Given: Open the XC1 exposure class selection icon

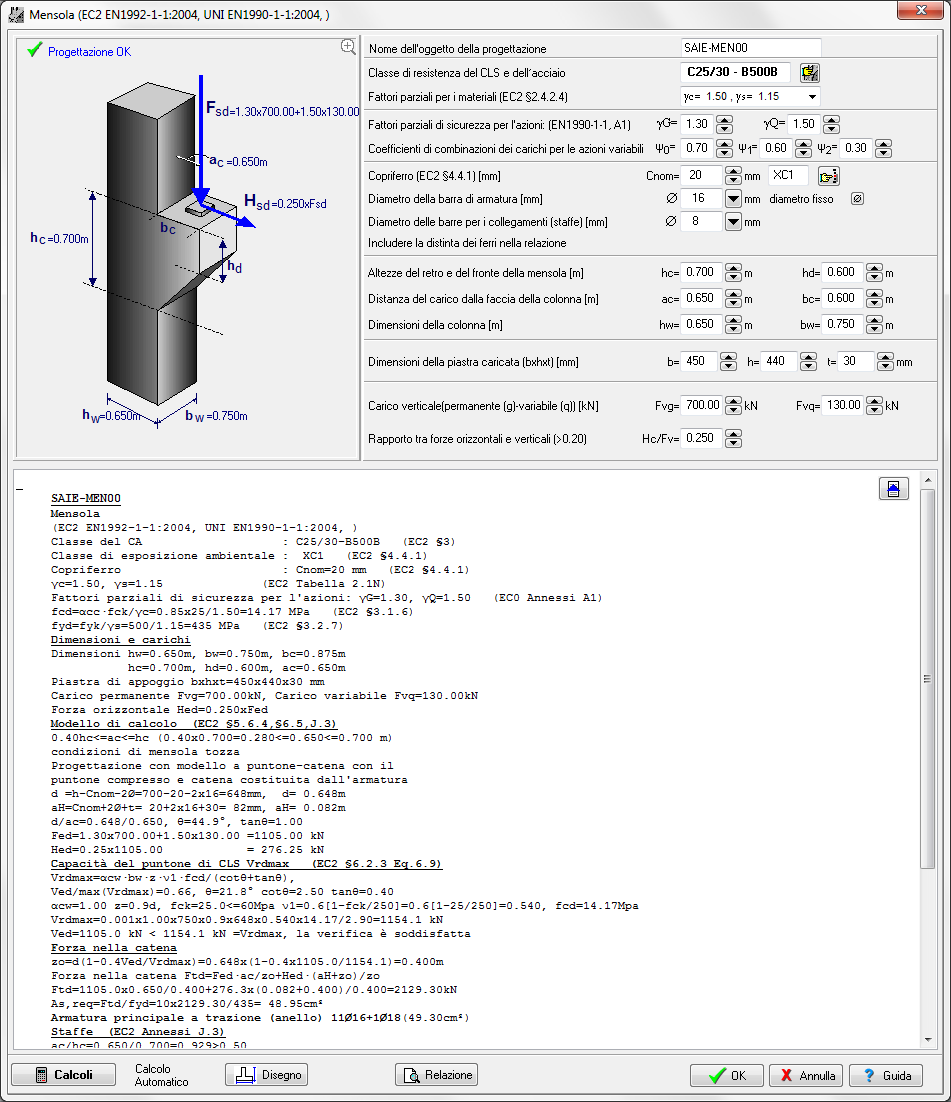Looking at the screenshot, I should [x=829, y=176].
